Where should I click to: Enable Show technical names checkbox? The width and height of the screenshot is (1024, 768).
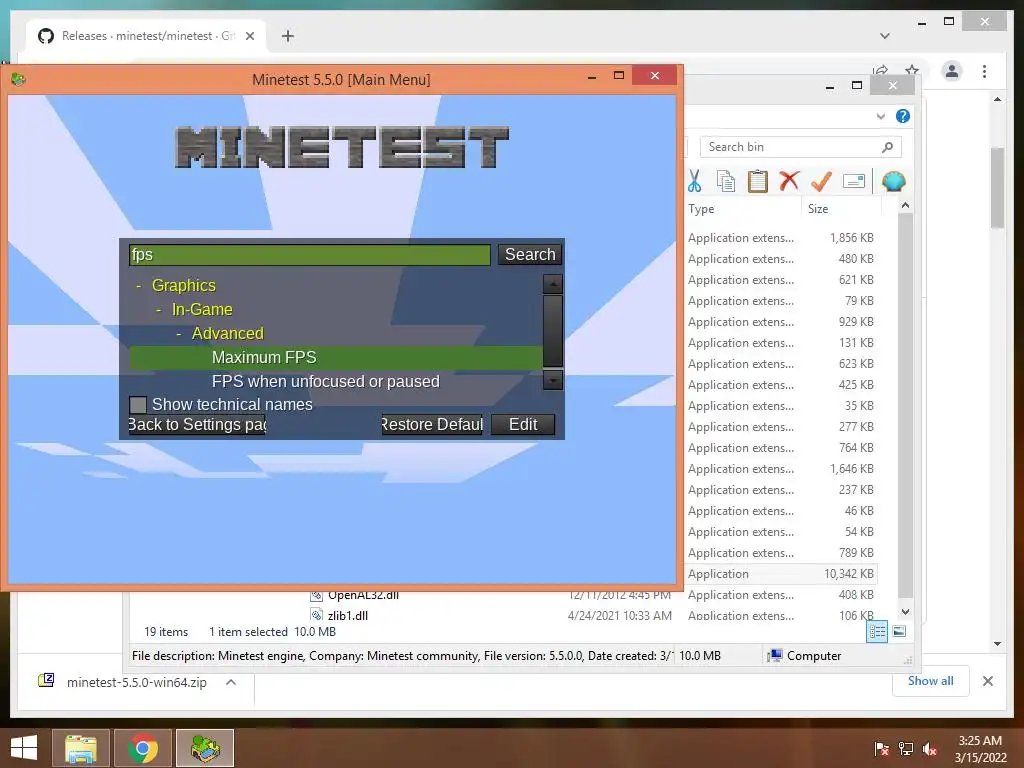(x=138, y=405)
